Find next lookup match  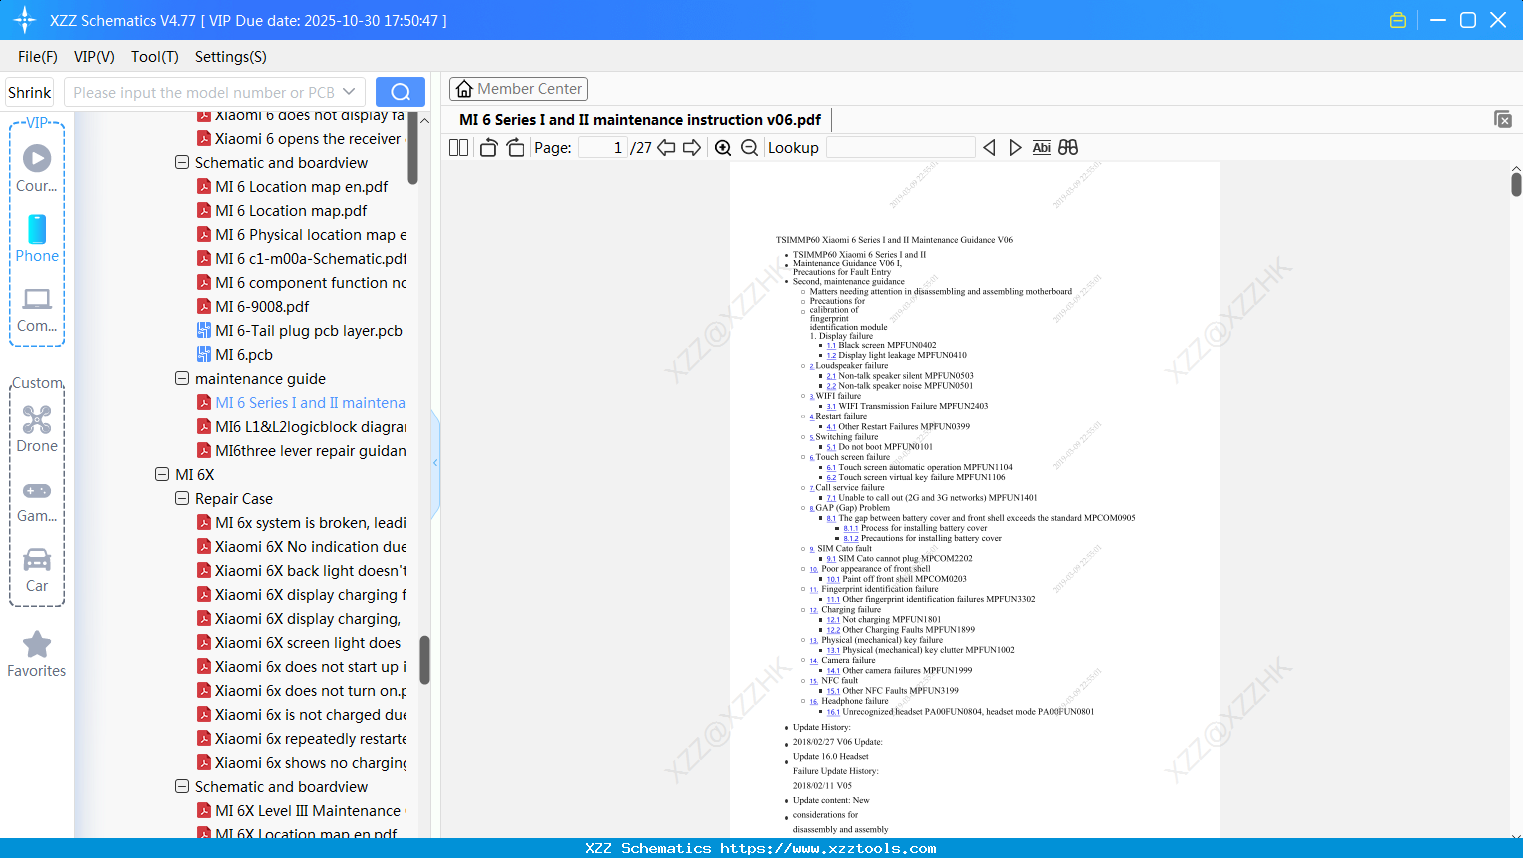(1015, 148)
